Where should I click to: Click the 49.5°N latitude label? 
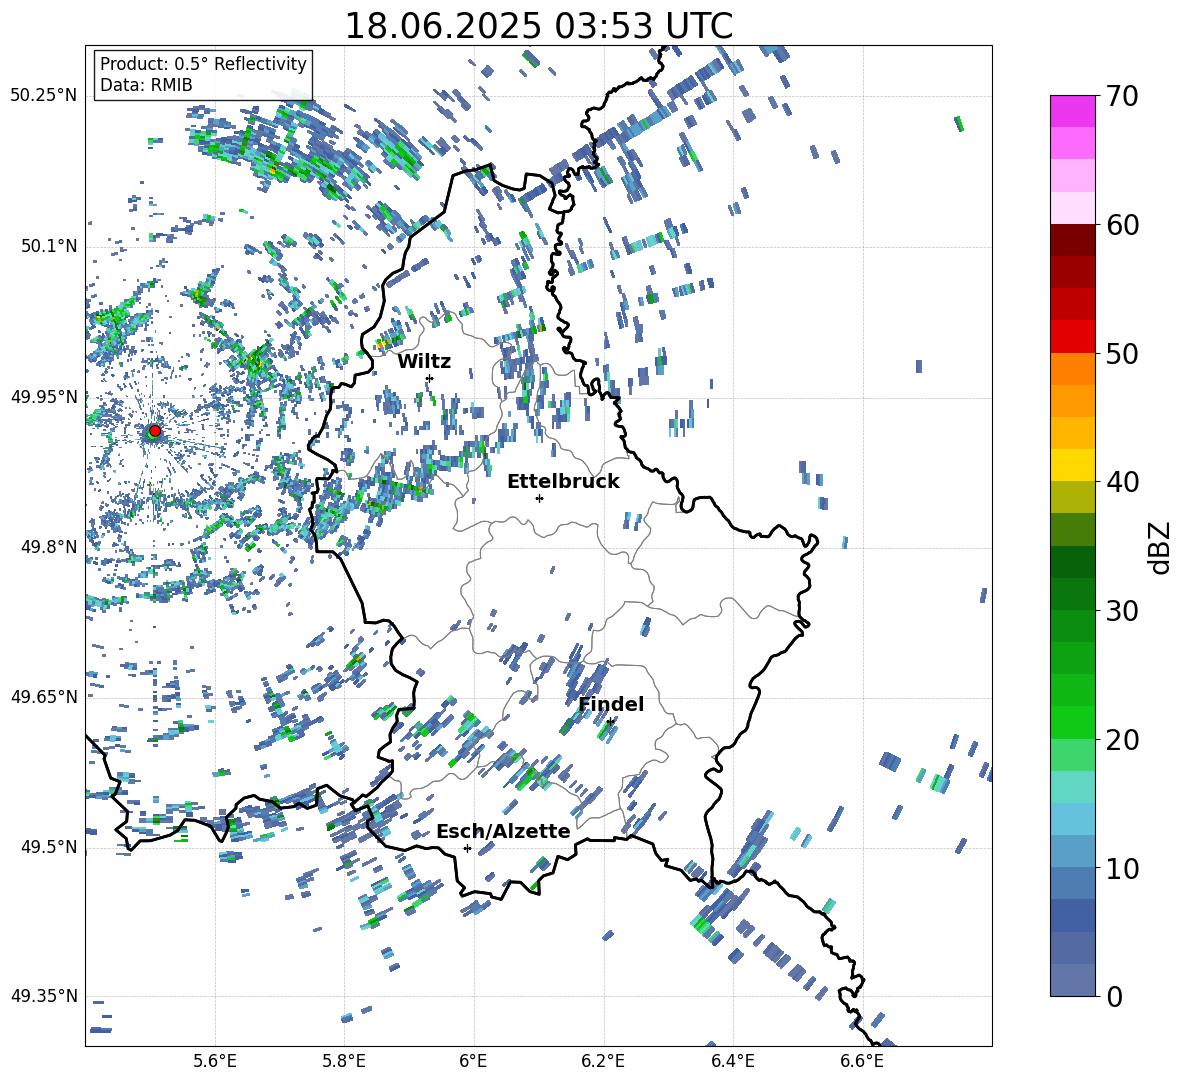49,847
